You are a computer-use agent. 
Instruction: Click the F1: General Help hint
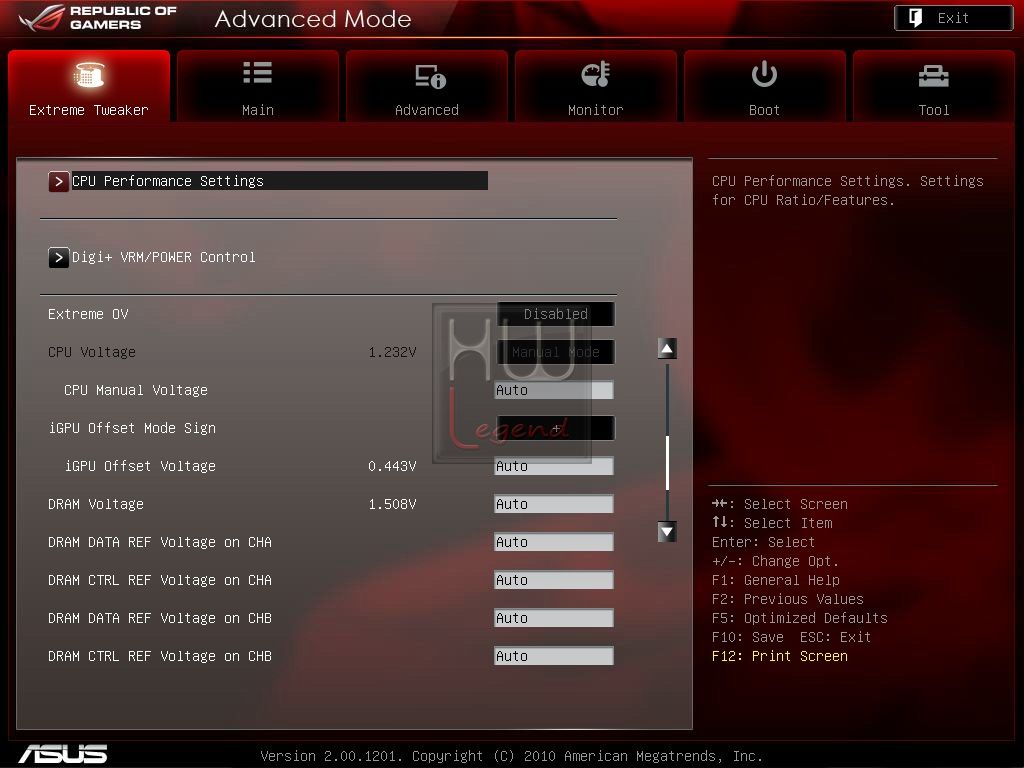[776, 580]
